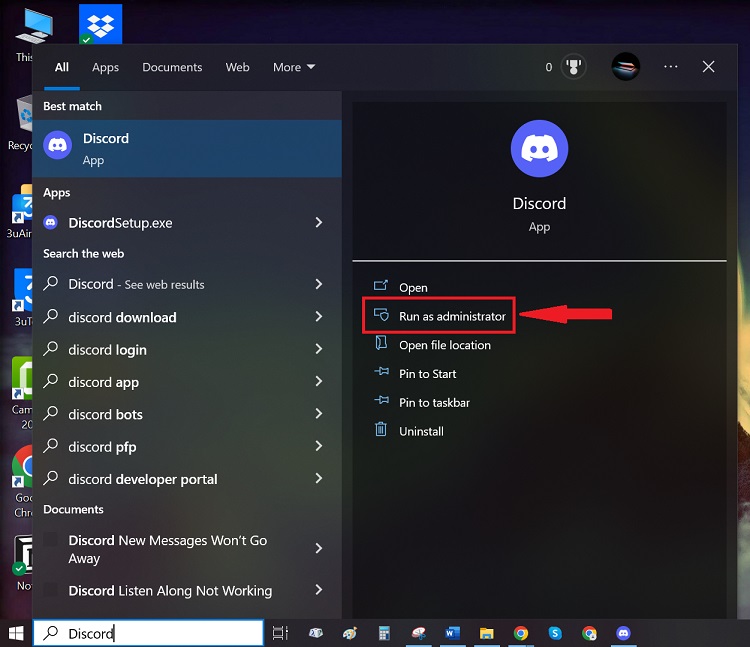Click Open file location label
The image size is (750, 647).
point(445,345)
